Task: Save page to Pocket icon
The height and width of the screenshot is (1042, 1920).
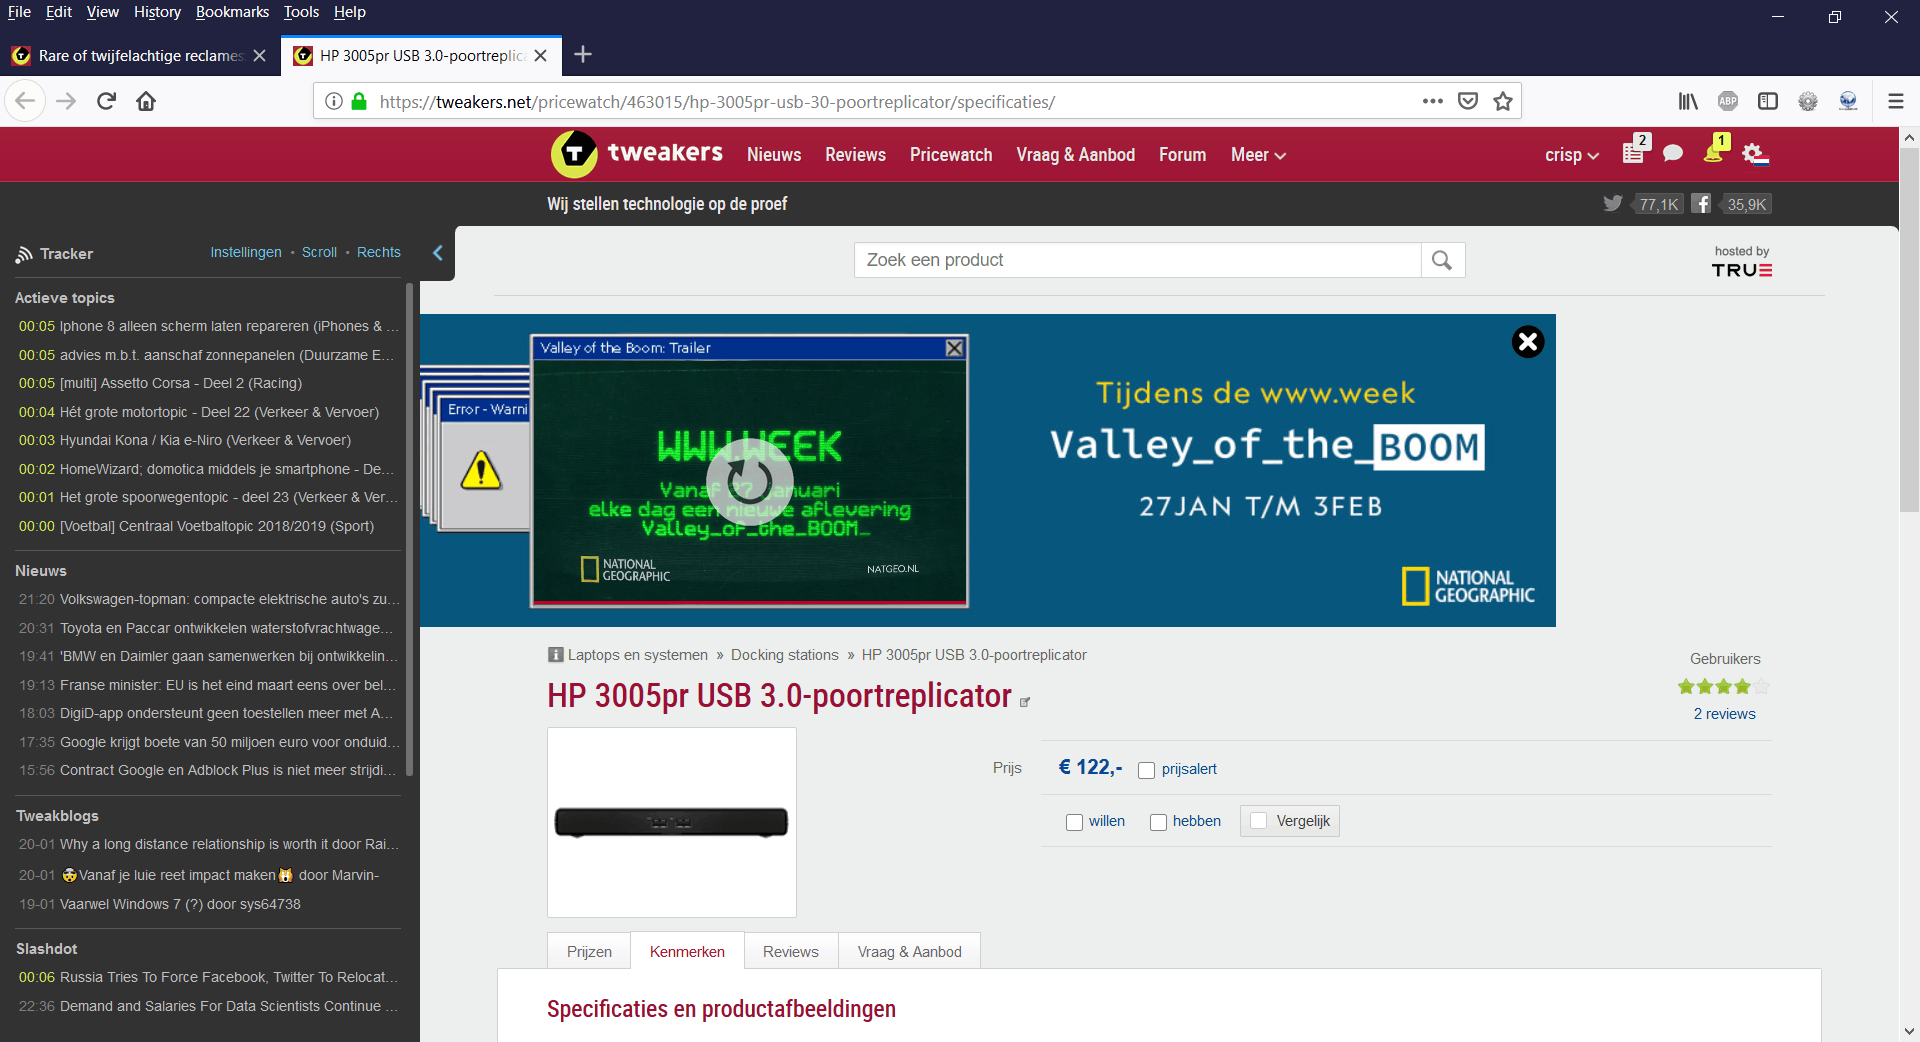Action: [1468, 101]
